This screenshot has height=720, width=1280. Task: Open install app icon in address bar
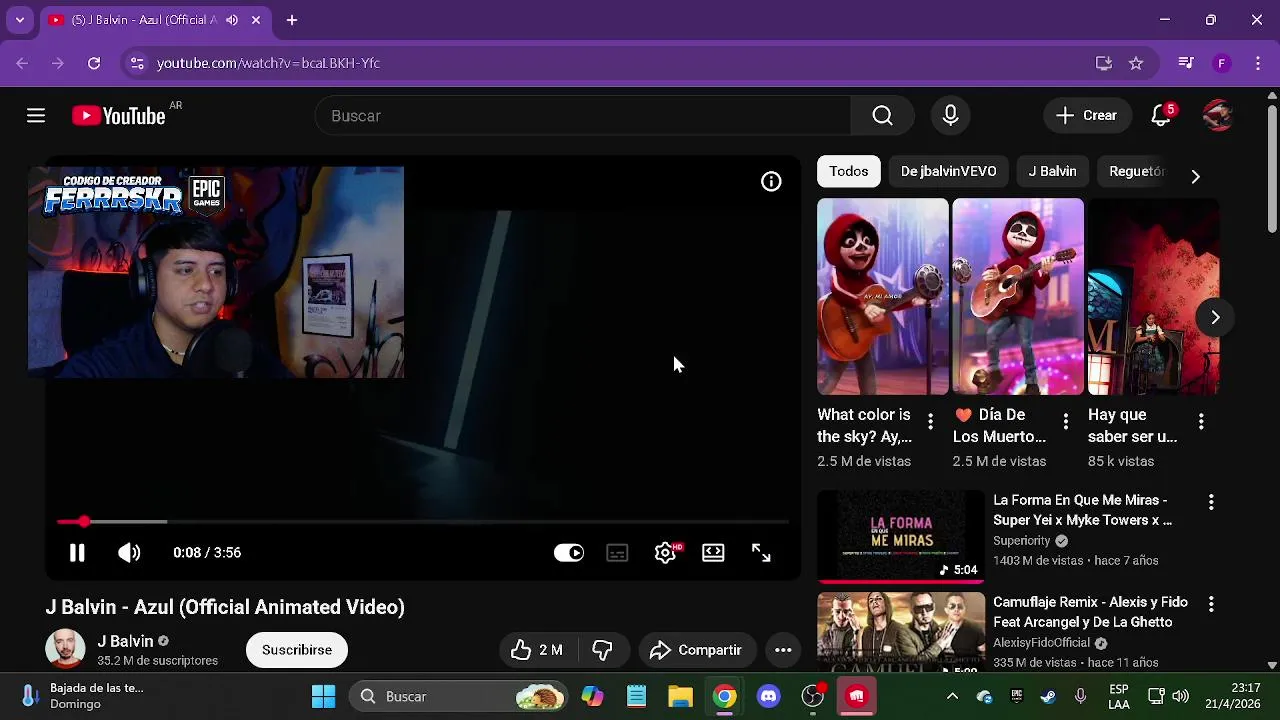(1104, 63)
